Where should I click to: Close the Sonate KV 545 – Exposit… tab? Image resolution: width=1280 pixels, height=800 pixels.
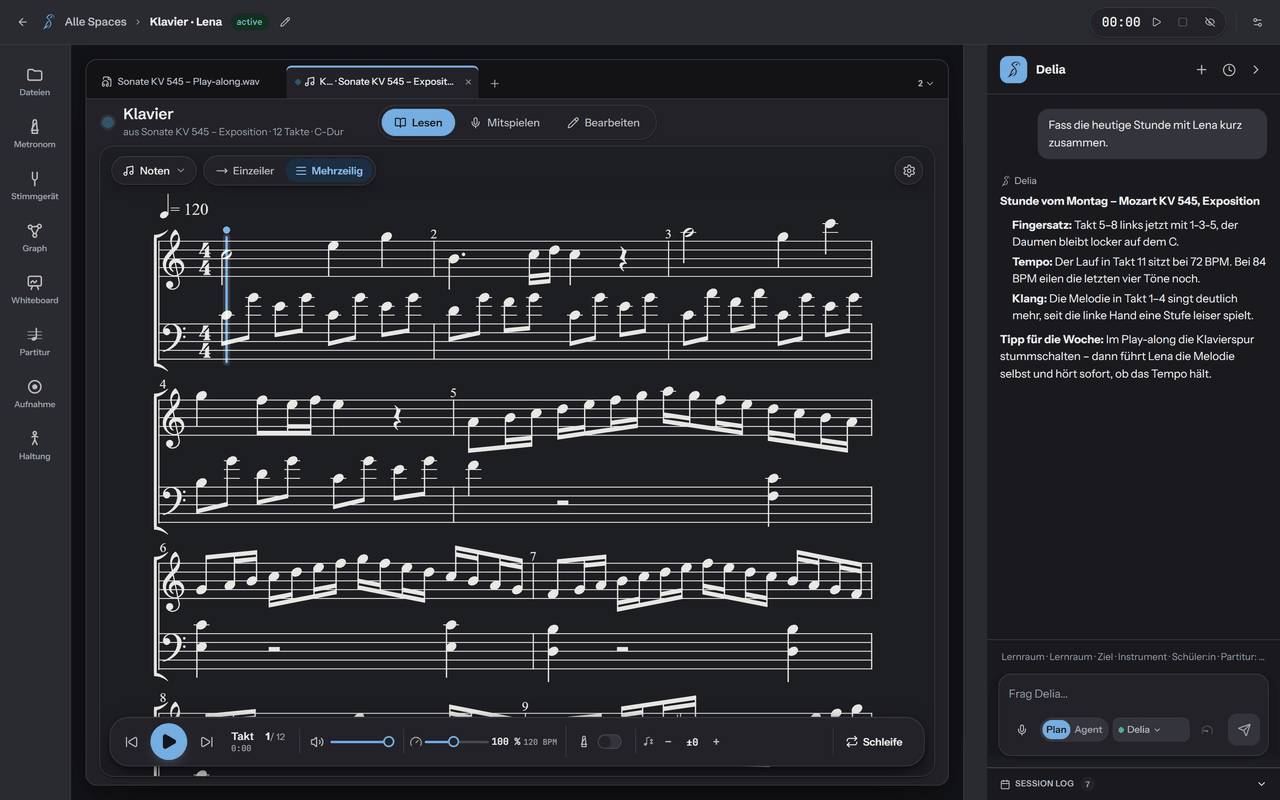467,82
